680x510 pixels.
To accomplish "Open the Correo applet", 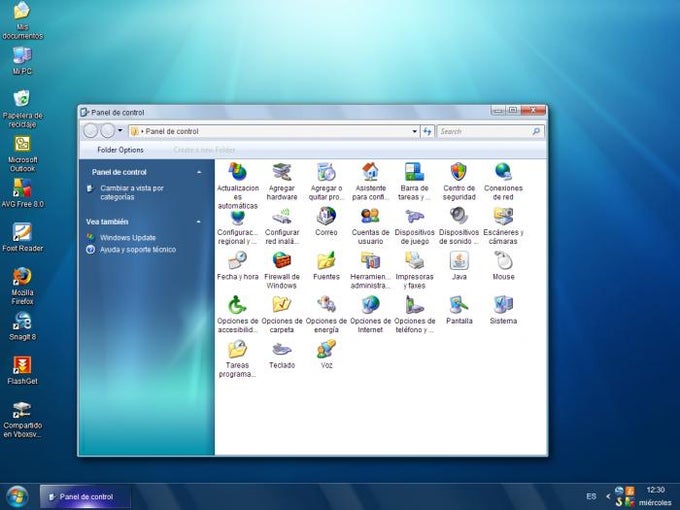I will coord(326,216).
